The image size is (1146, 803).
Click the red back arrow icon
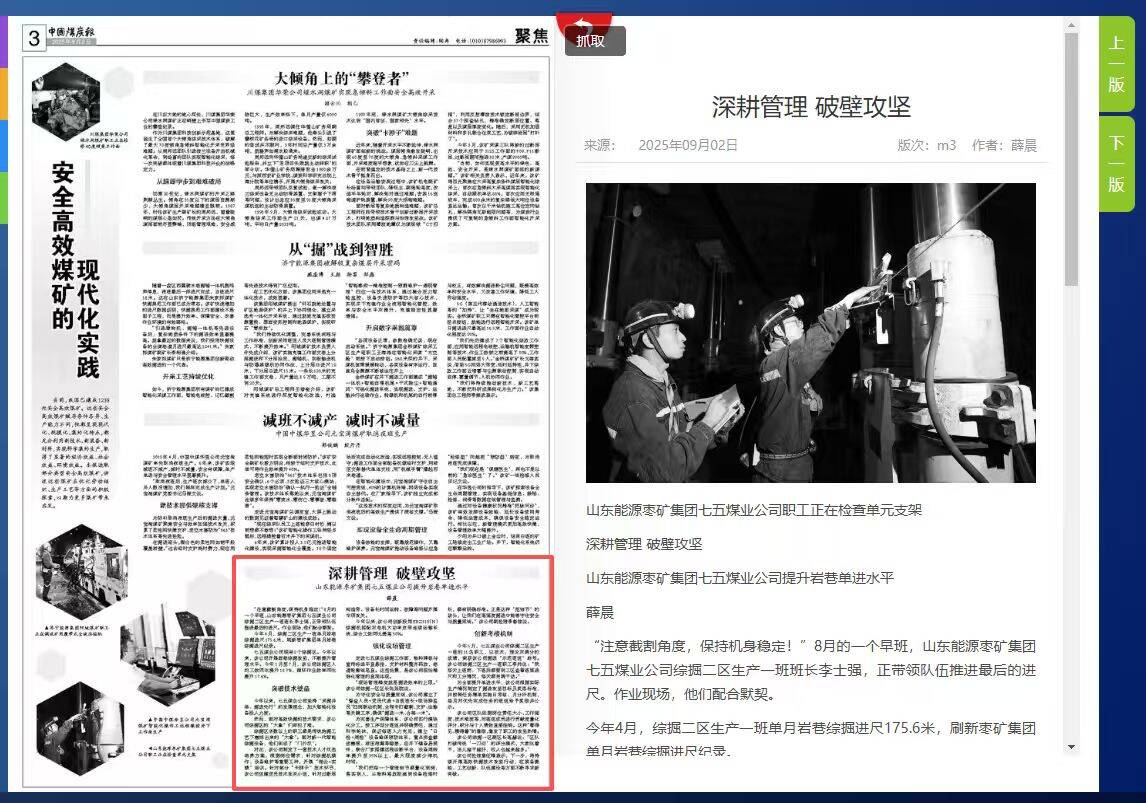tap(584, 23)
